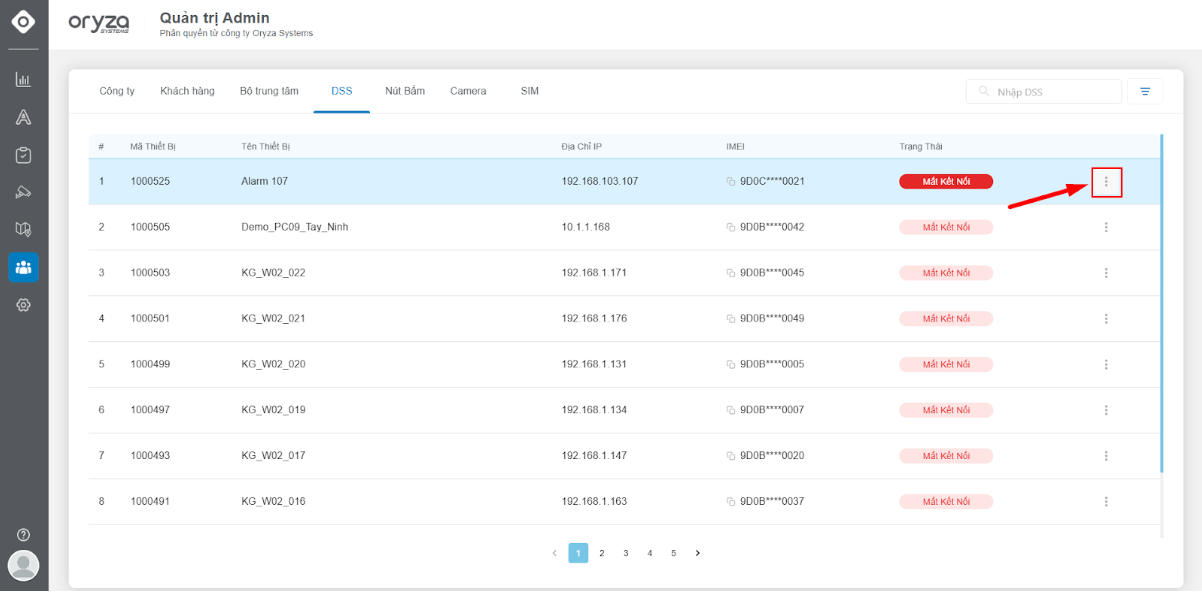Click the Mã Thiết Bị column header
The height and width of the screenshot is (593, 1202).
point(153,147)
